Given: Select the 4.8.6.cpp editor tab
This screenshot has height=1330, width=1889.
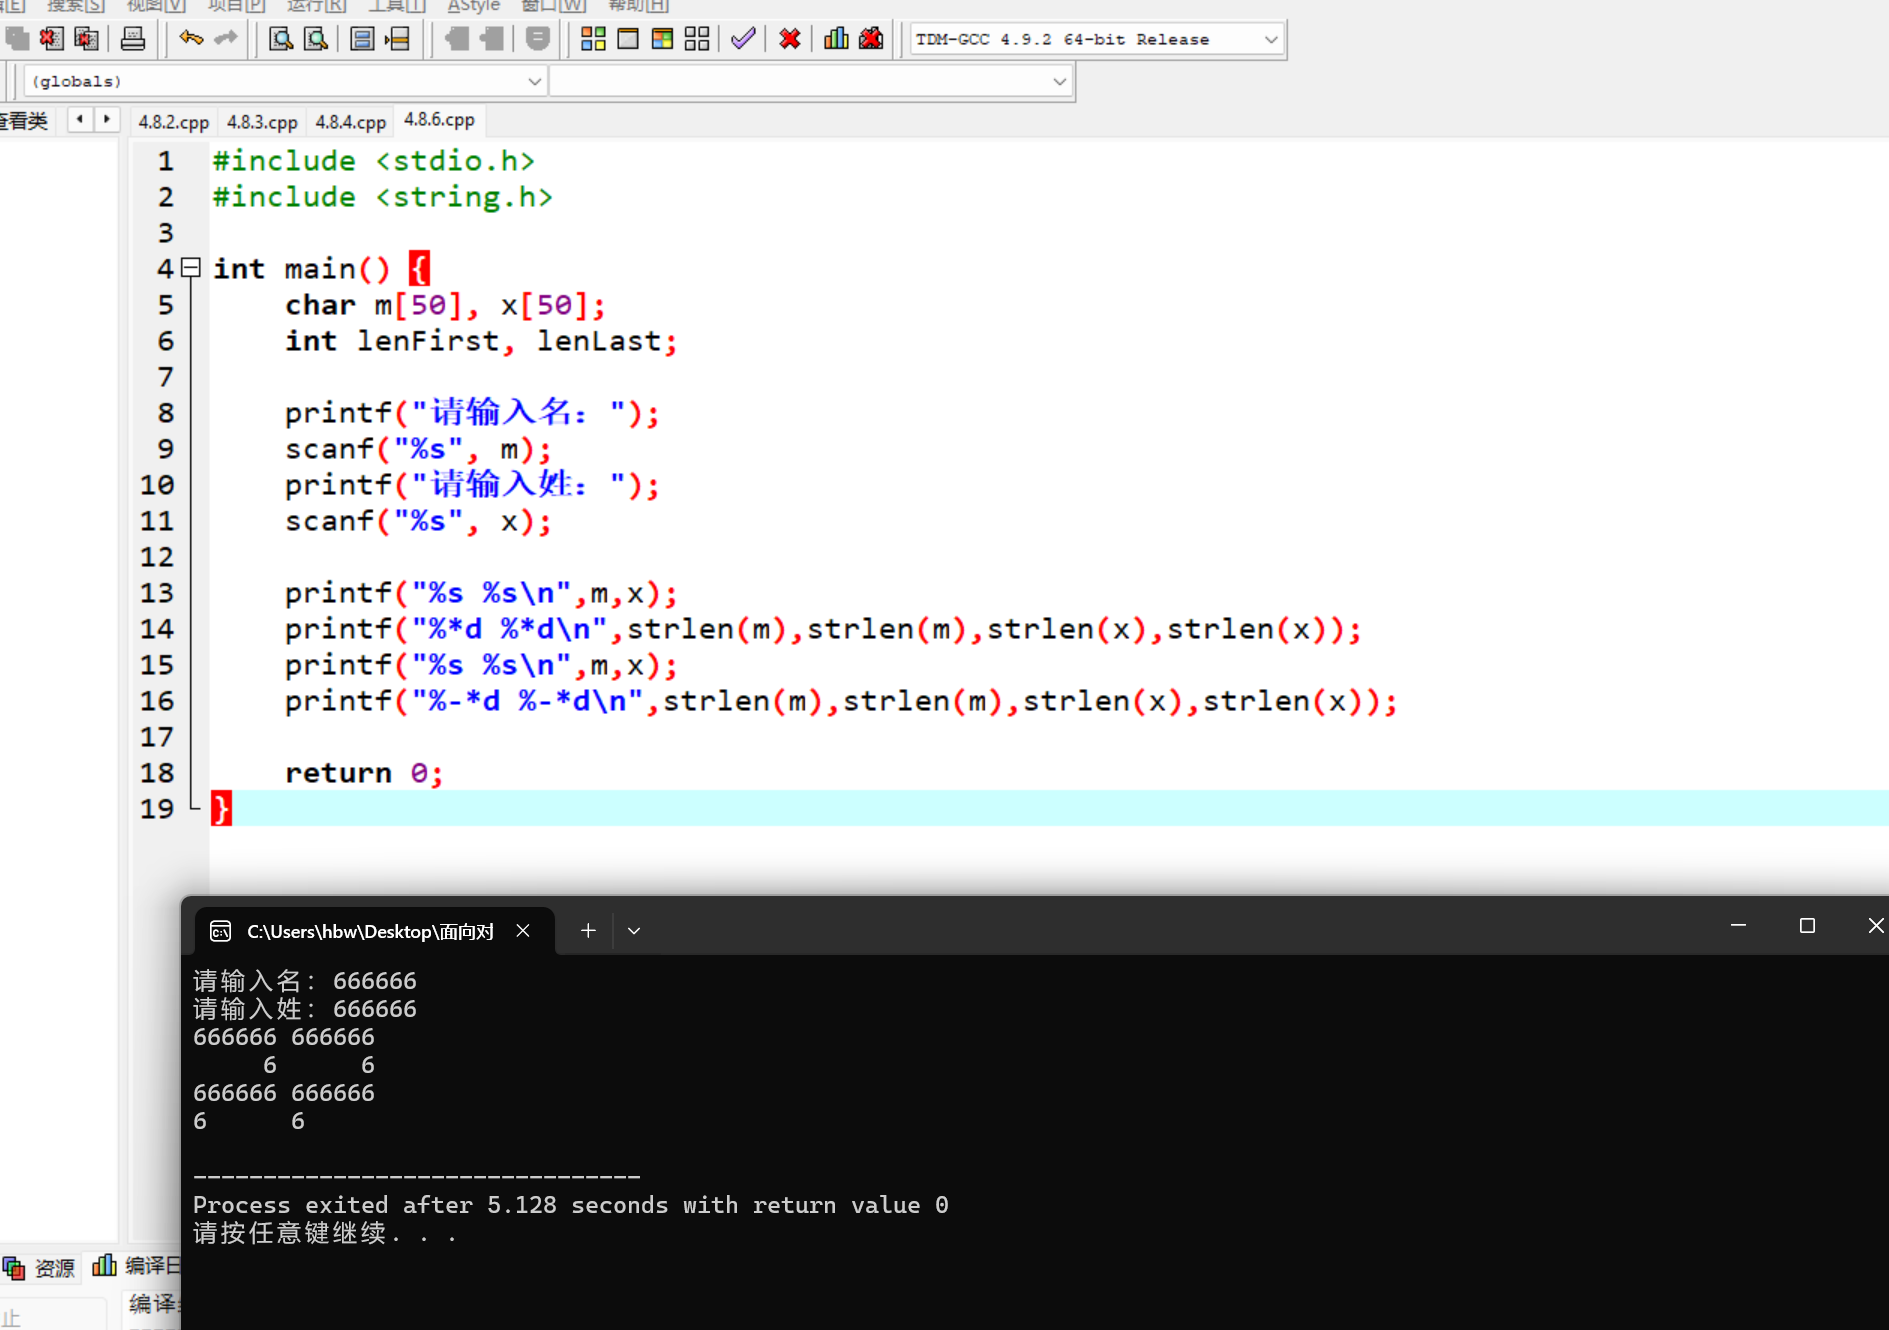Looking at the screenshot, I should [440, 120].
